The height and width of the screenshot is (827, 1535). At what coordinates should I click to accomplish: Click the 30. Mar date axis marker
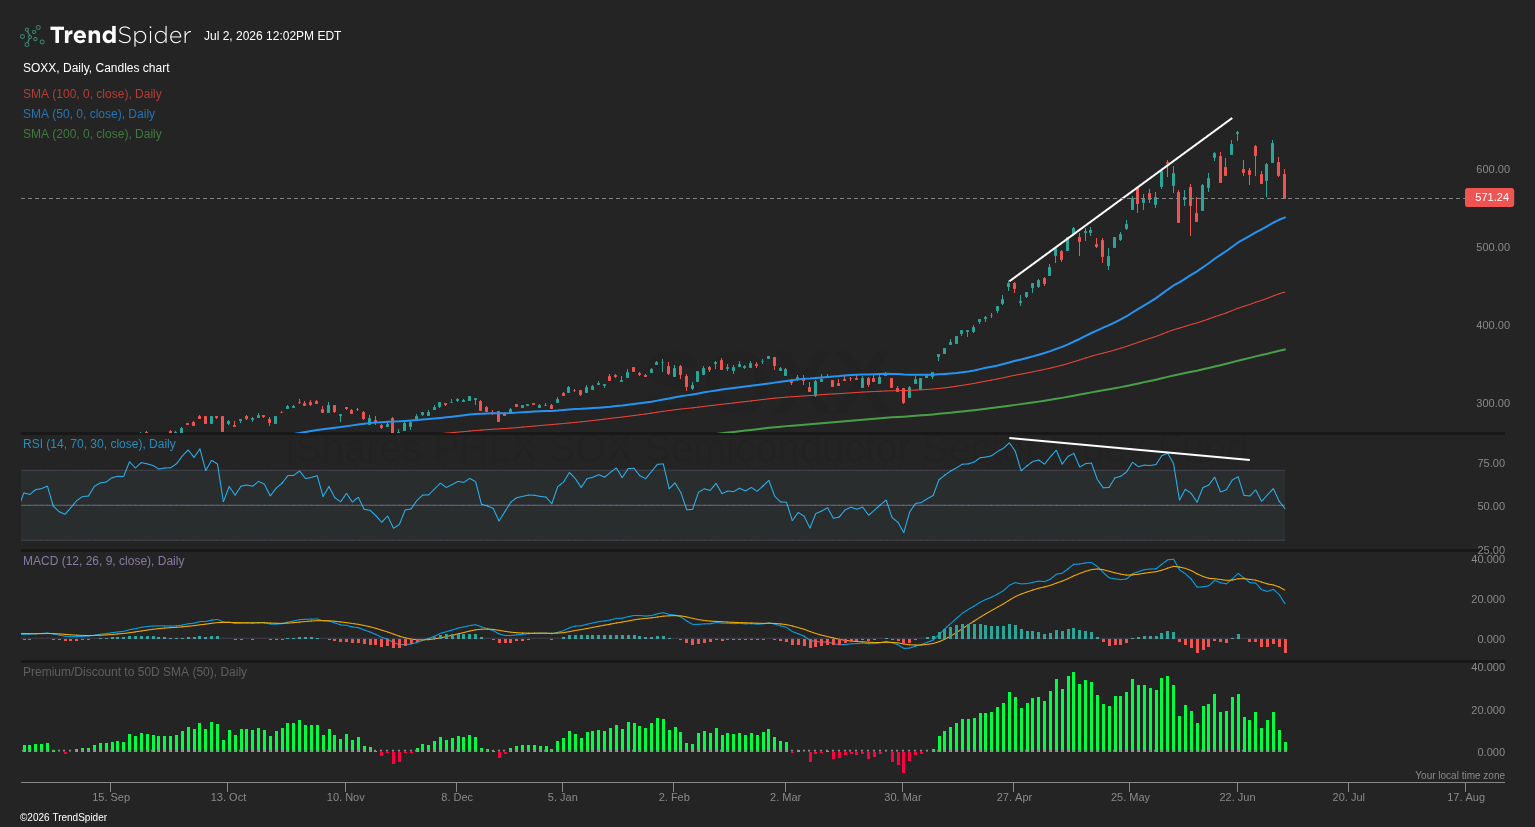903,797
